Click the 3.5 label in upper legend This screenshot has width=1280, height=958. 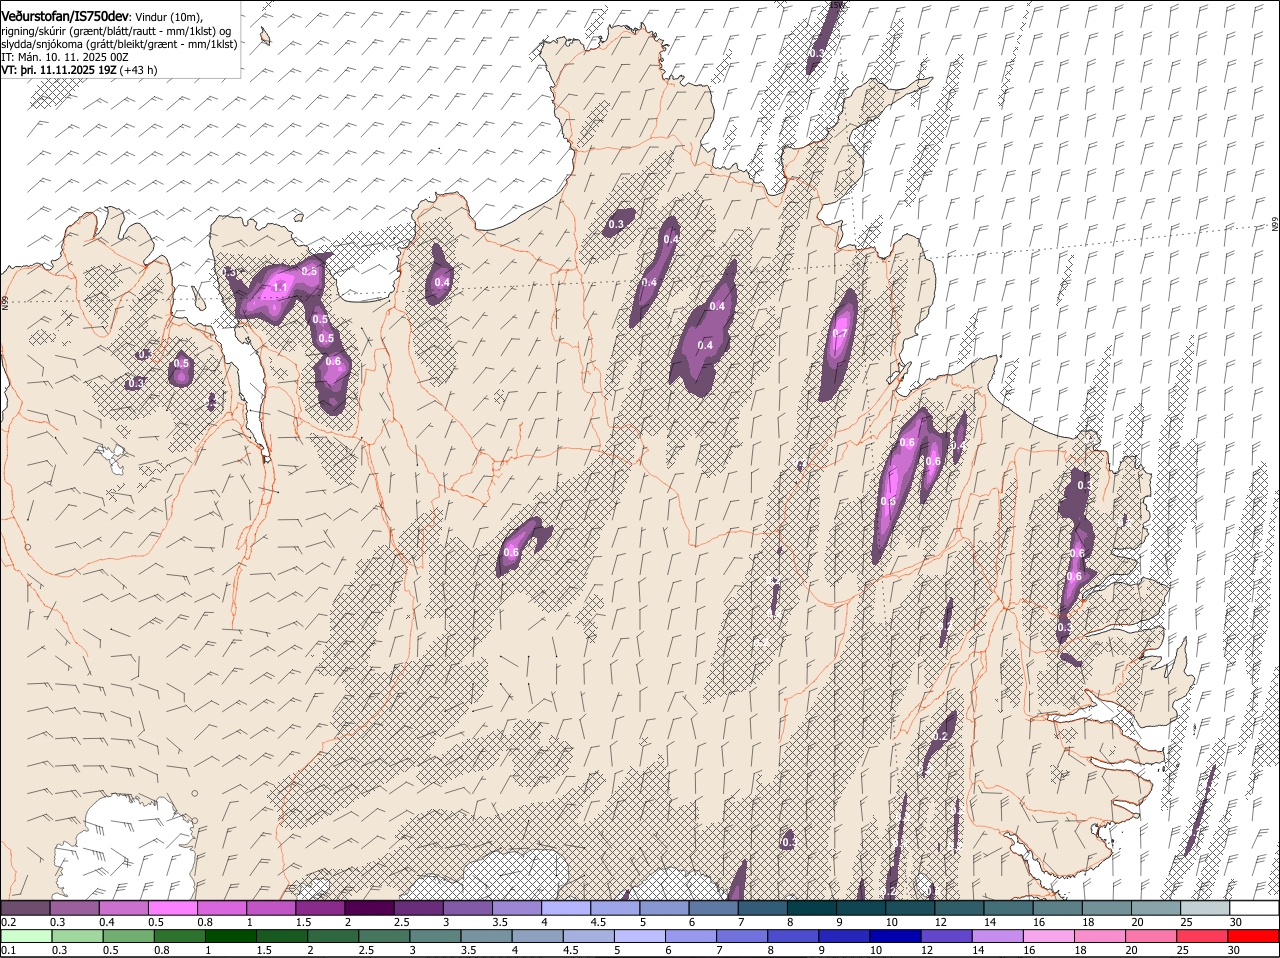point(500,922)
